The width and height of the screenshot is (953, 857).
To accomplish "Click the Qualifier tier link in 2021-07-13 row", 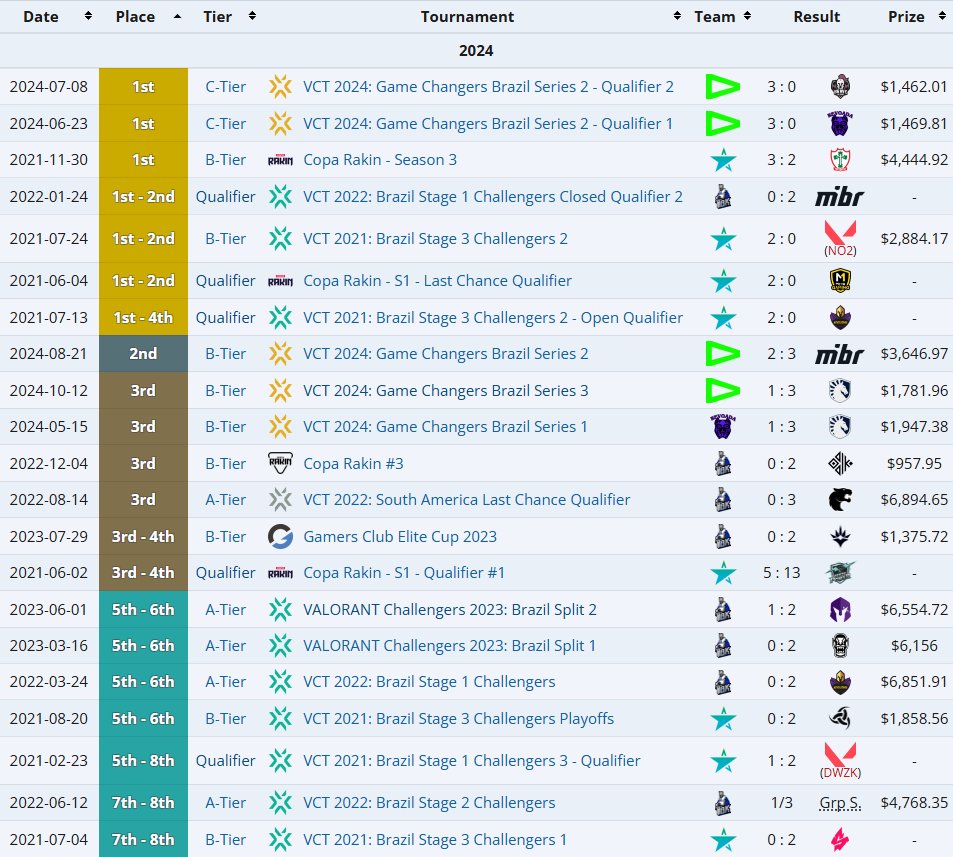I will (x=225, y=318).
